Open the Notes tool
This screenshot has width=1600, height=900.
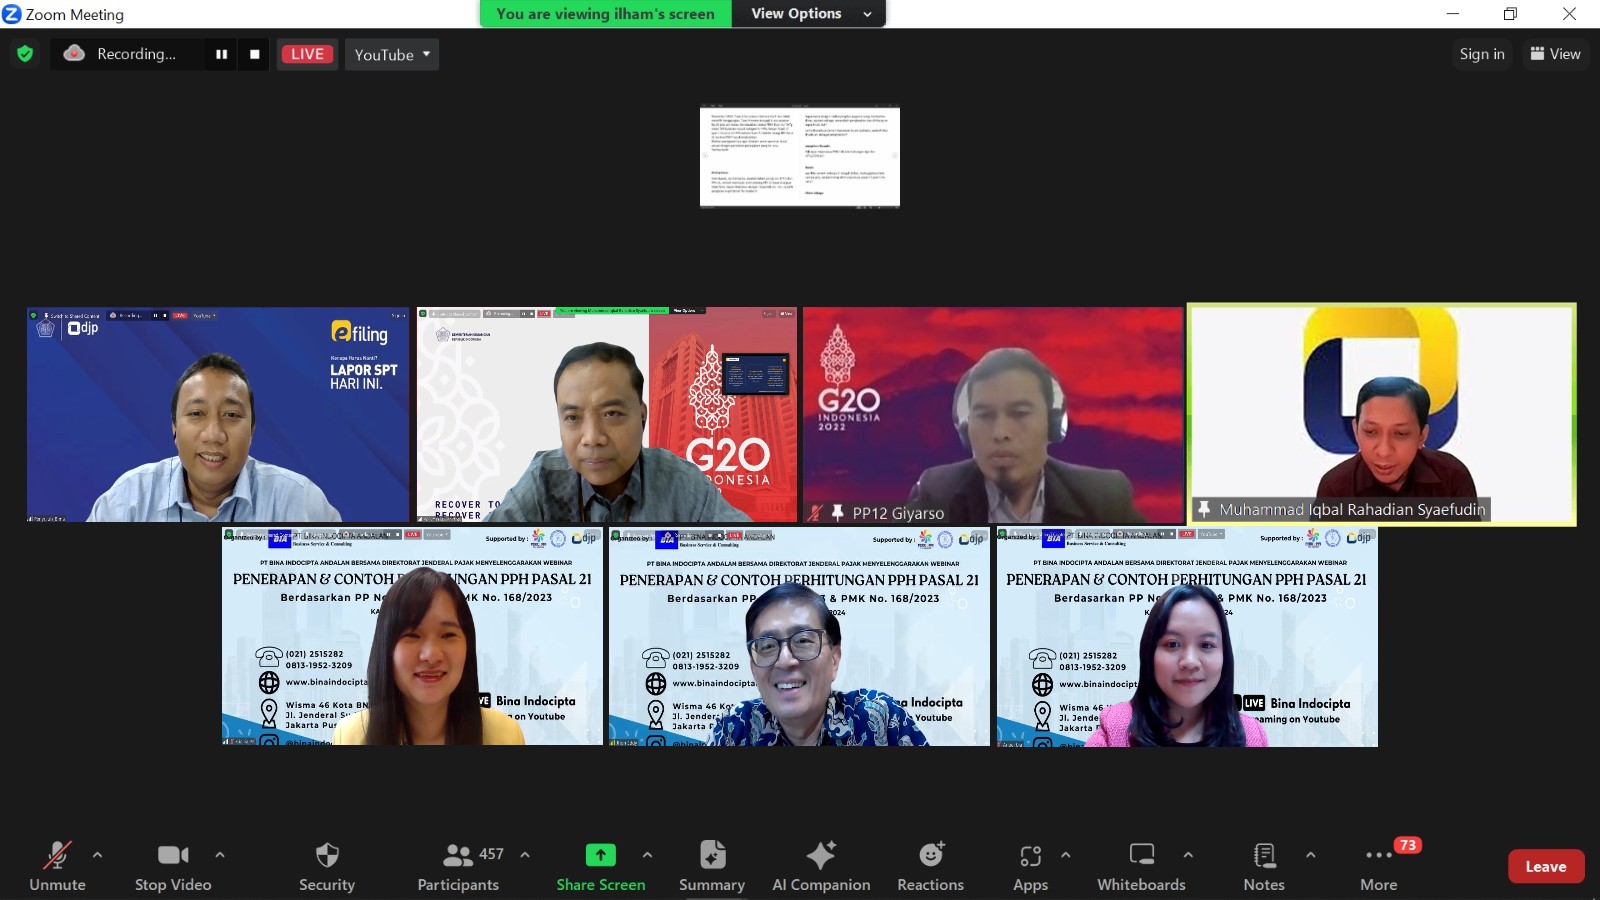pos(1264,866)
